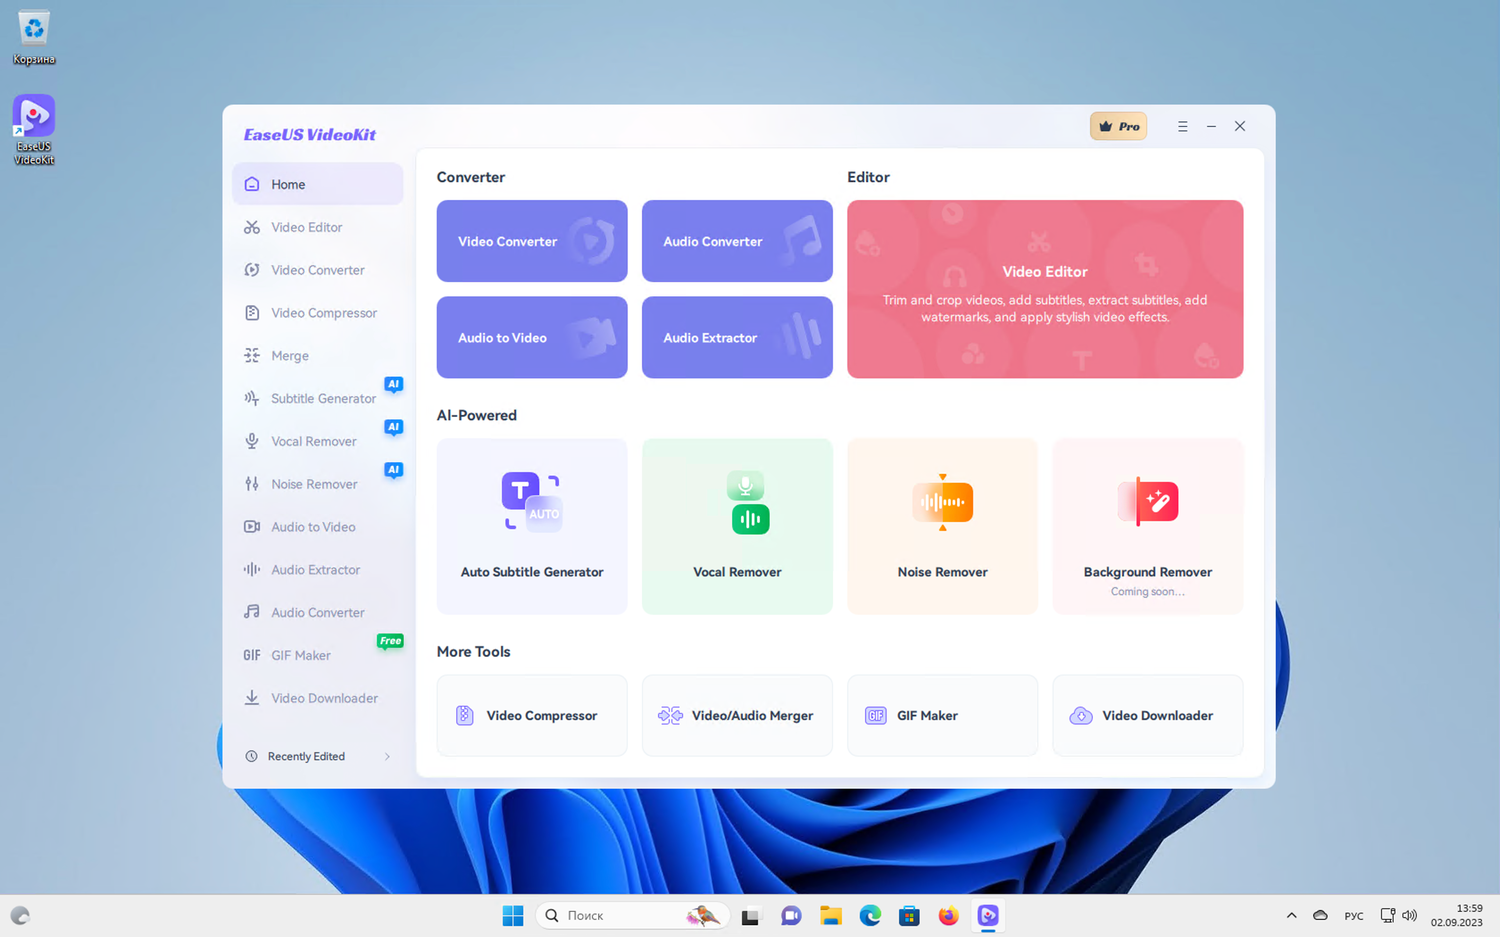Image resolution: width=1500 pixels, height=937 pixels.
Task: Click the Pro upgrade button
Action: (x=1118, y=126)
